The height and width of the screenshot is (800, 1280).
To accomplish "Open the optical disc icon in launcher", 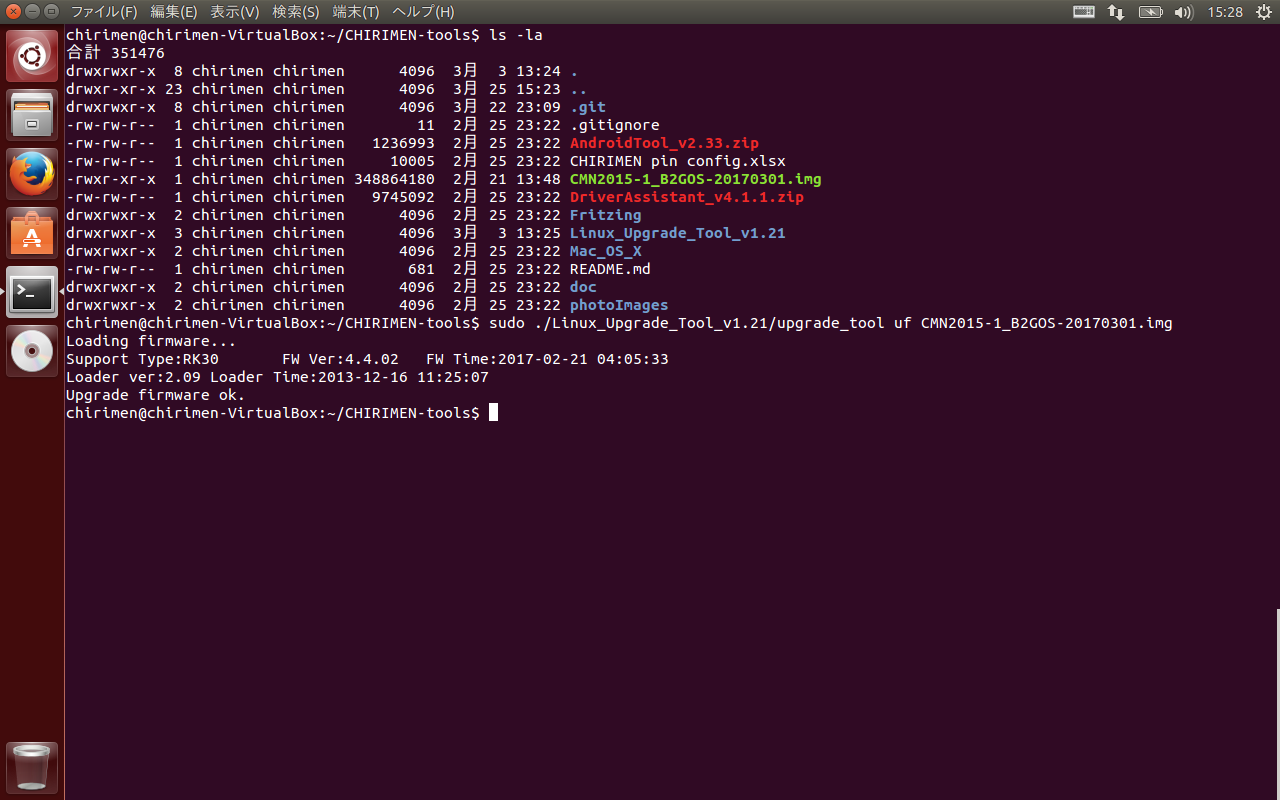I will click(x=32, y=351).
